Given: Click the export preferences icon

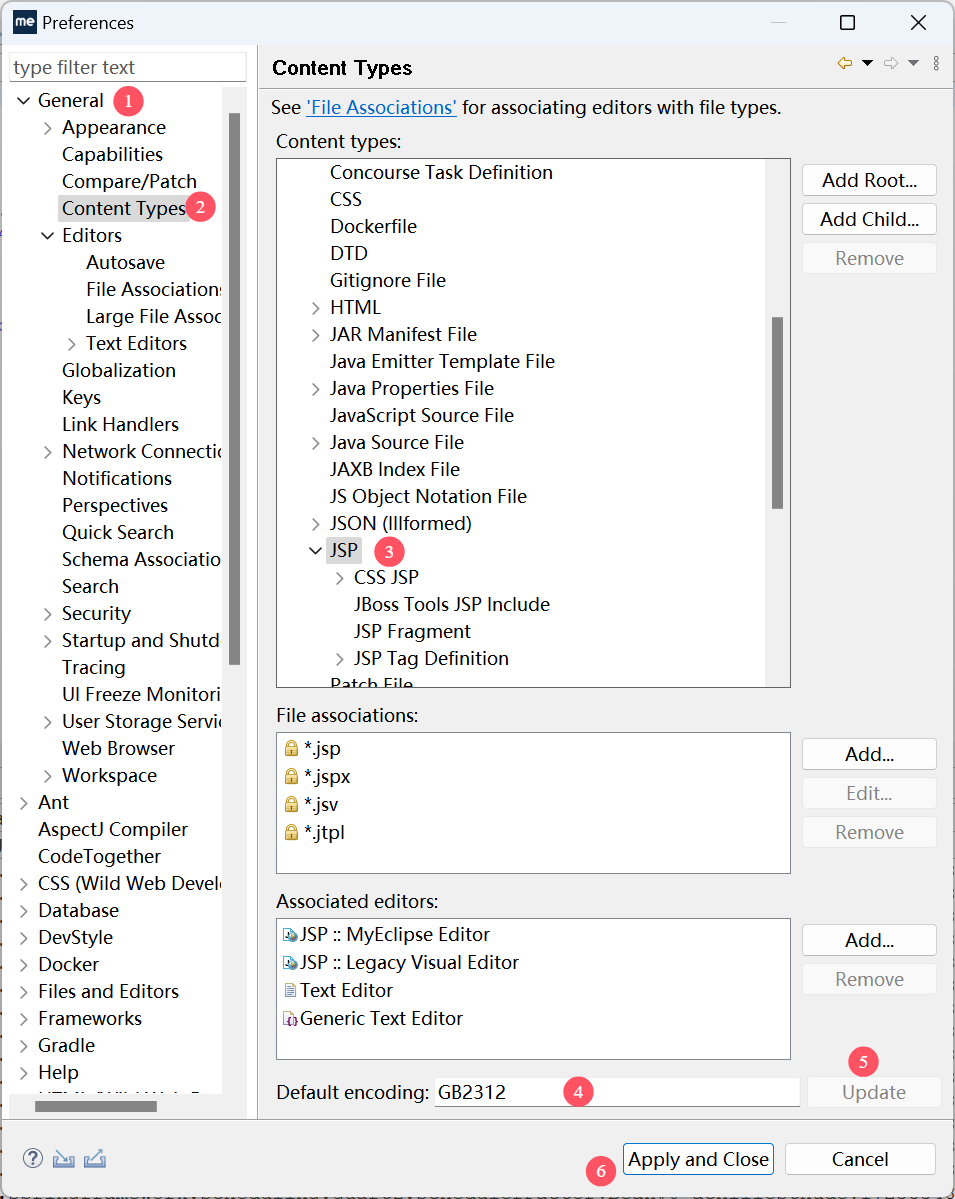Looking at the screenshot, I should pos(95,1158).
